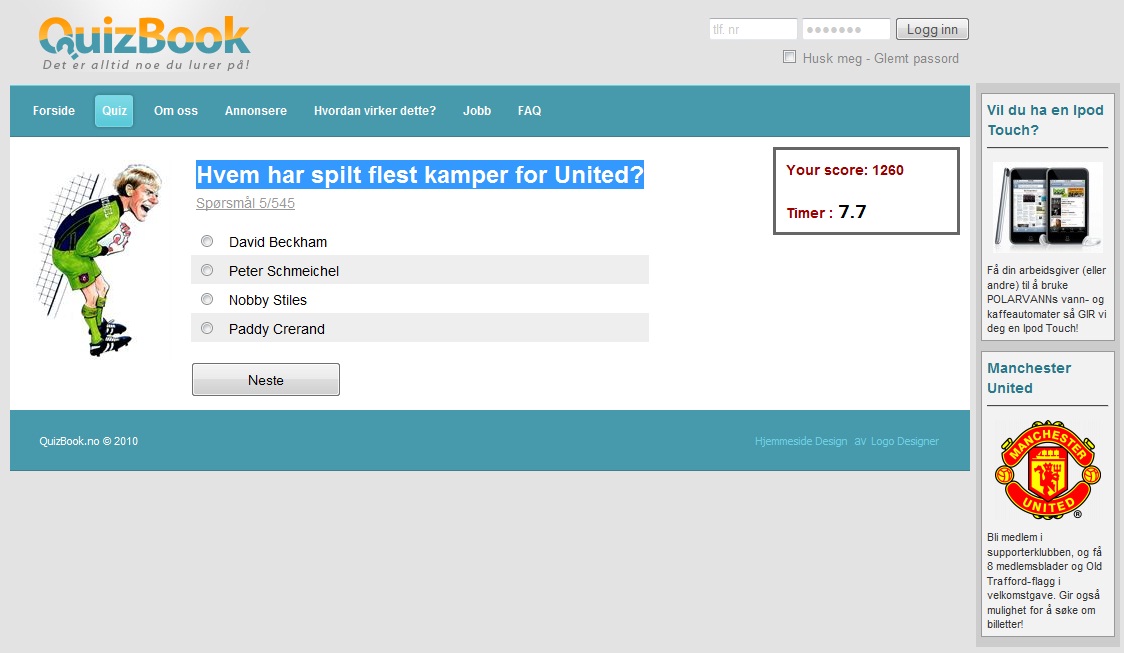1124x653 pixels.
Task: Navigate to Annonsere
Action: [x=256, y=110]
